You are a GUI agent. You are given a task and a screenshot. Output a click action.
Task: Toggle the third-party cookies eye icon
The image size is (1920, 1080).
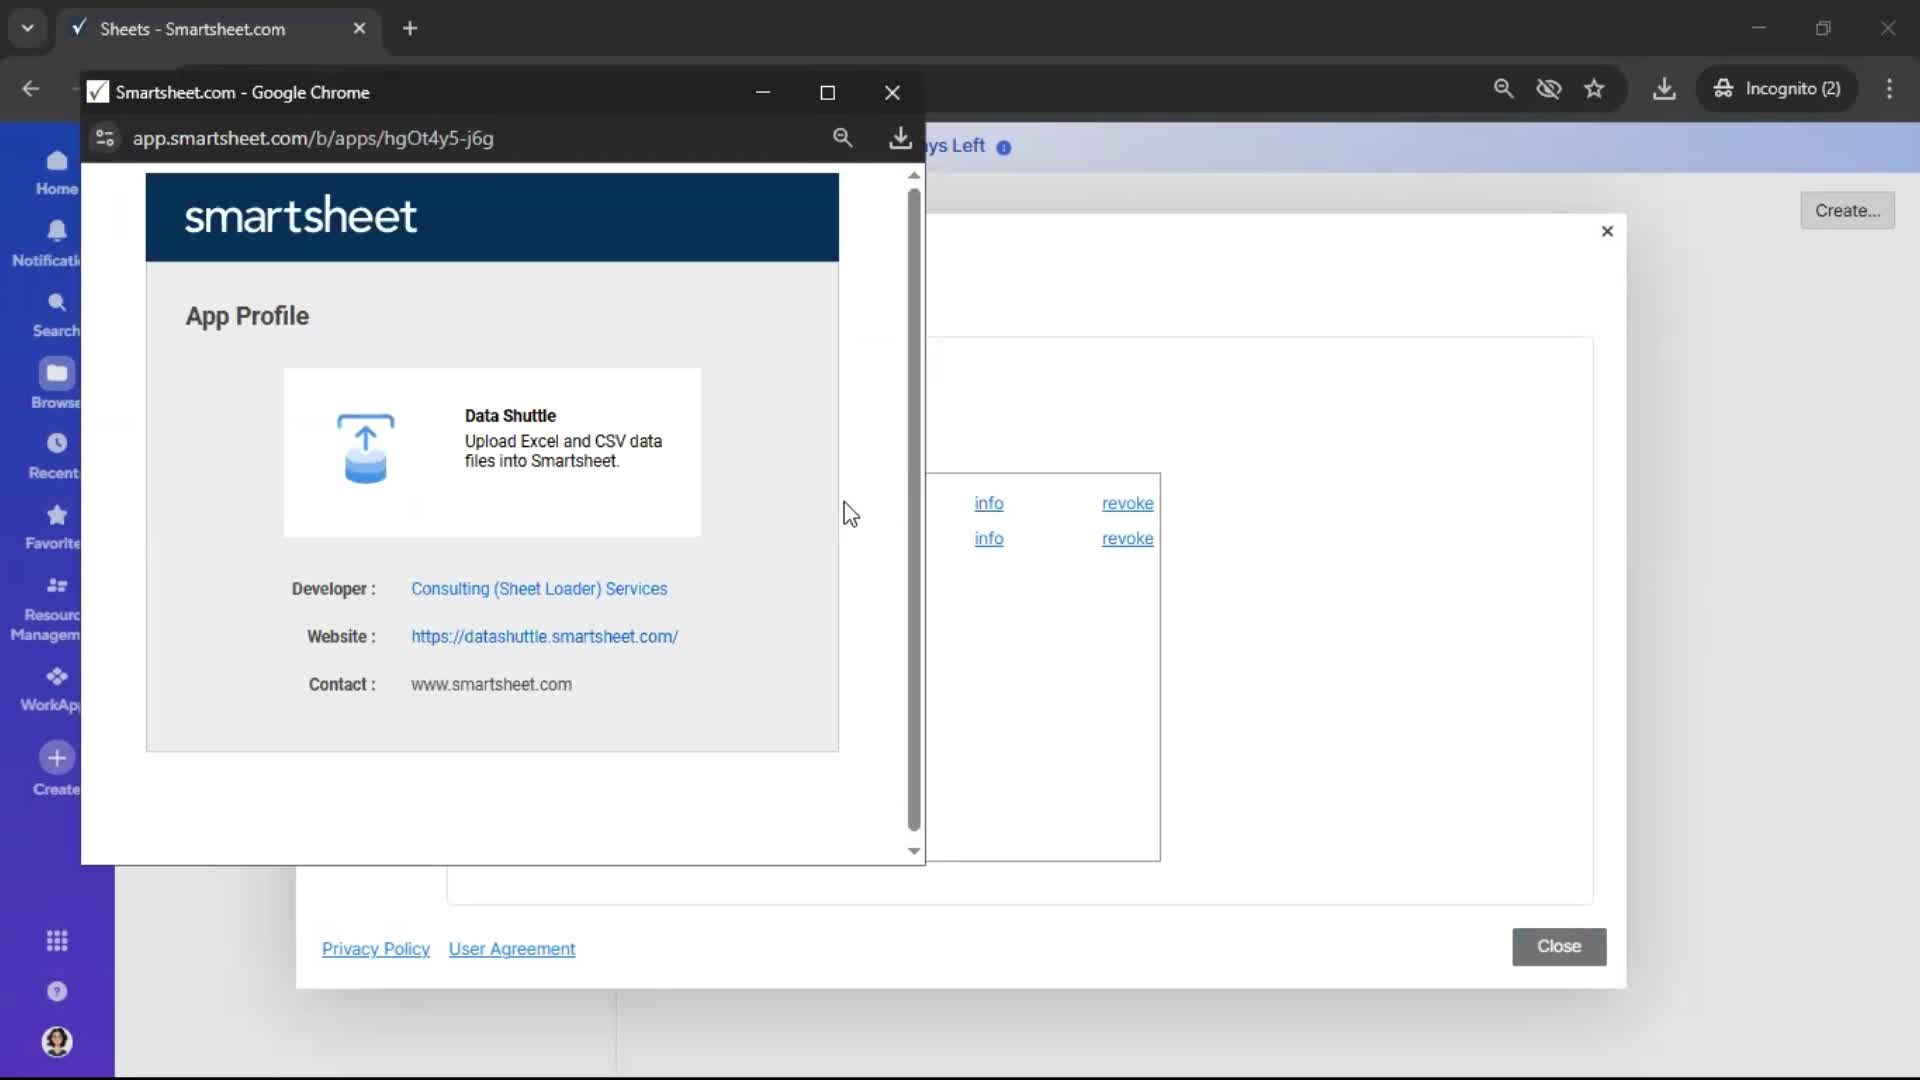1549,89
